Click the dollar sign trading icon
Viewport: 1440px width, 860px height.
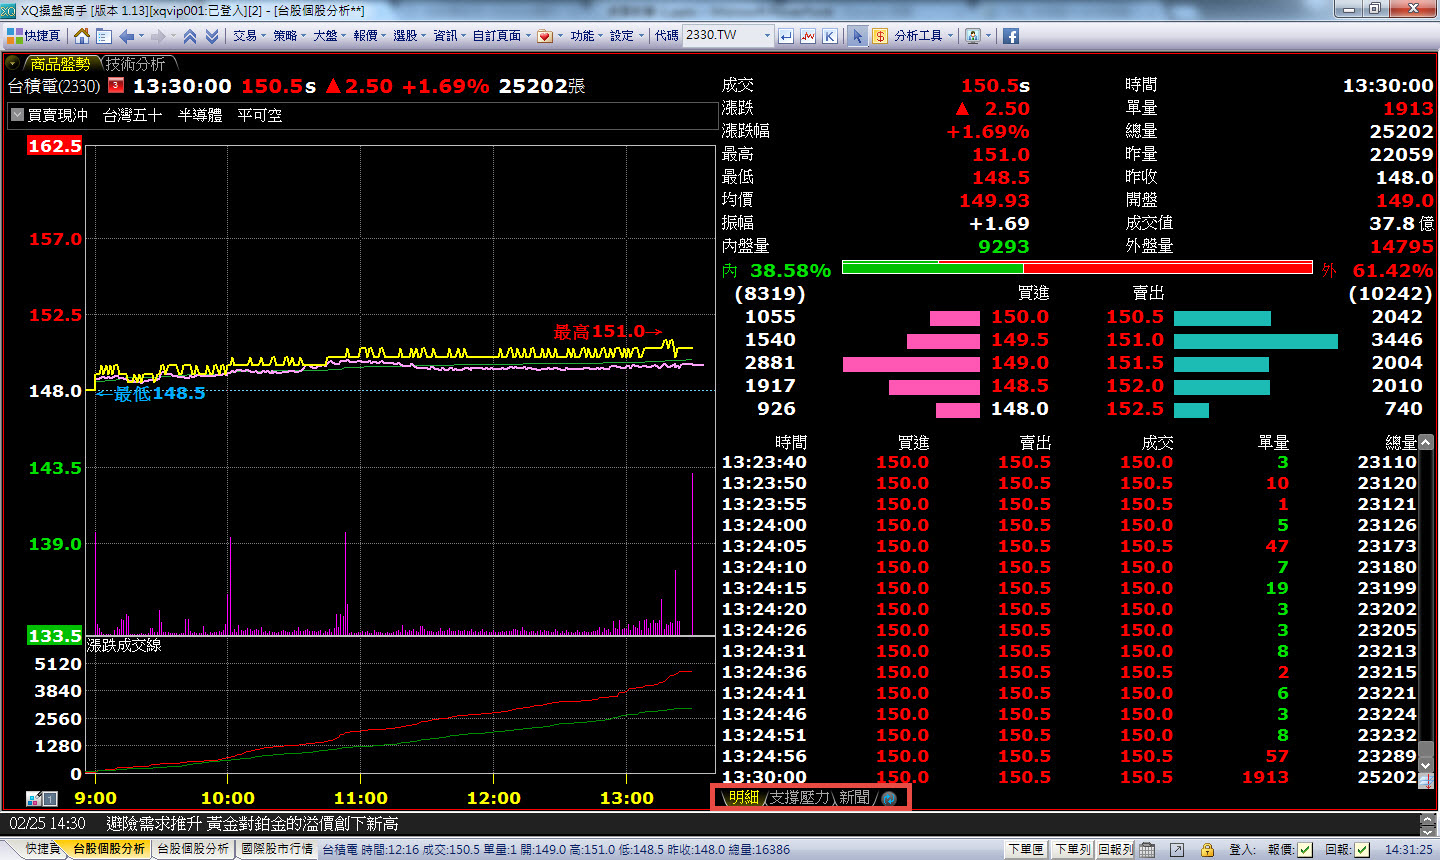tap(879, 36)
